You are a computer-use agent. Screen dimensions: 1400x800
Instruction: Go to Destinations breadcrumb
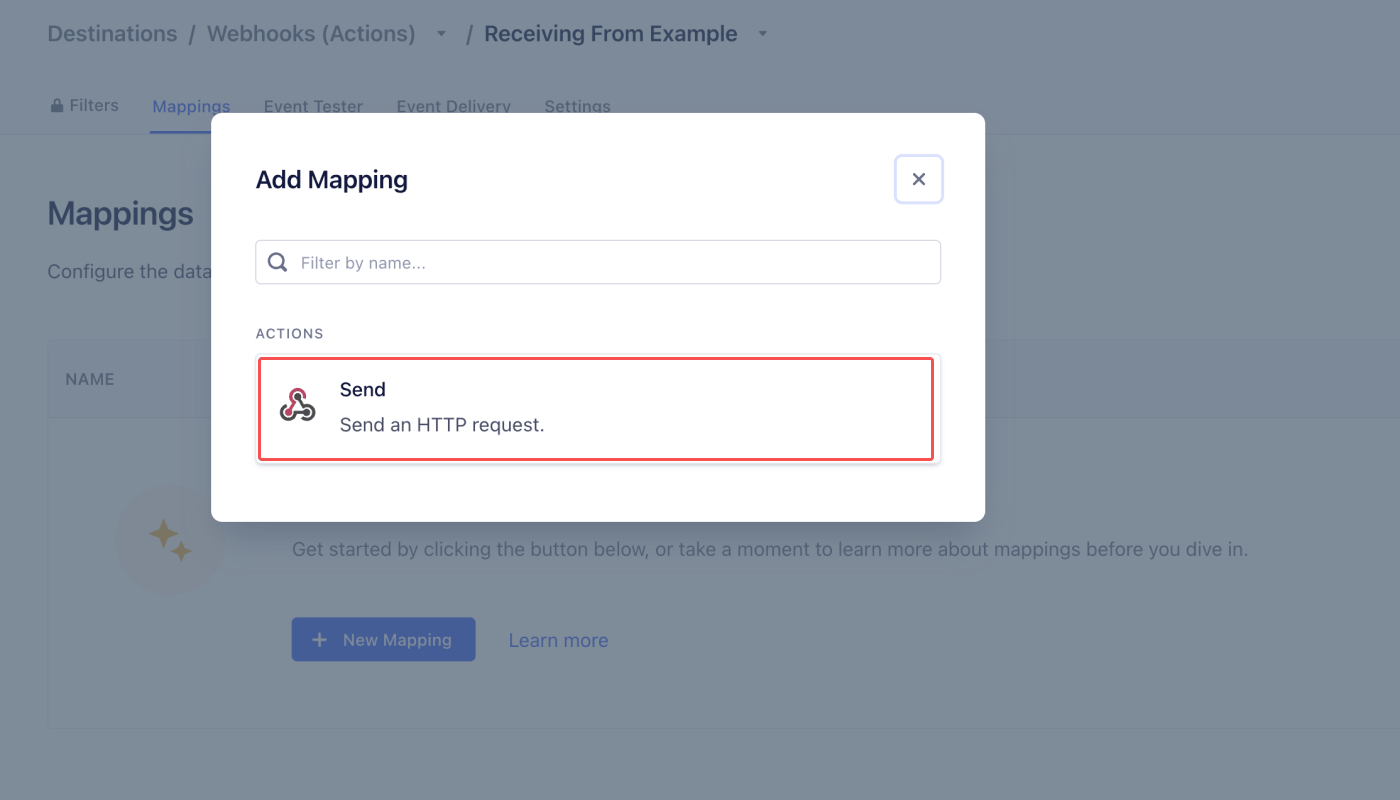pyautogui.click(x=112, y=34)
